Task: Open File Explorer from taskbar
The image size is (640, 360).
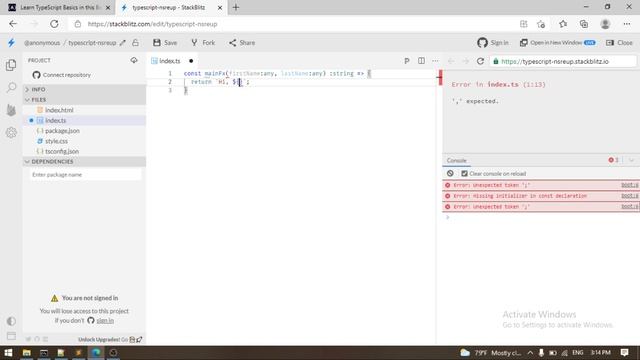Action: click(27, 353)
